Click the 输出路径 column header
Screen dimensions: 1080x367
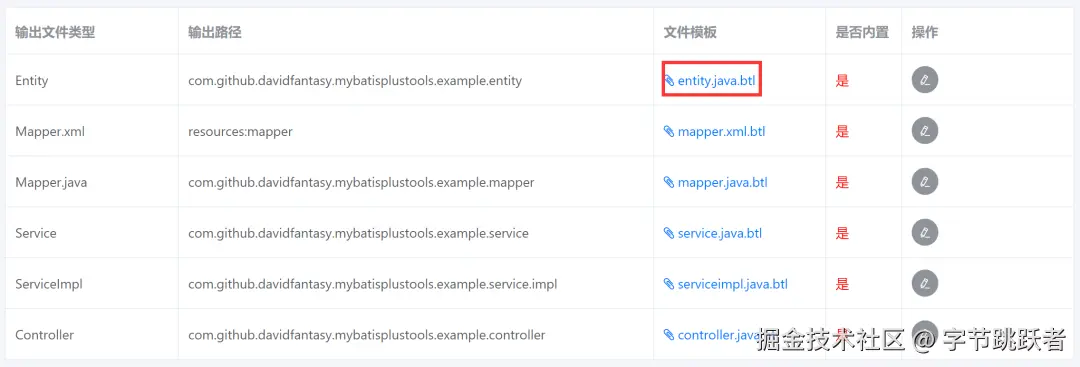[x=214, y=32]
